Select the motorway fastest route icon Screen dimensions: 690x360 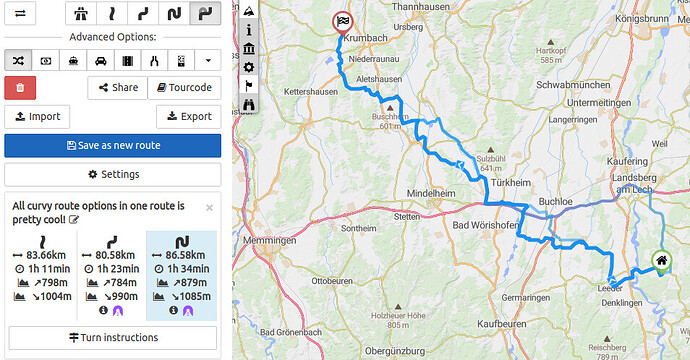click(x=81, y=14)
